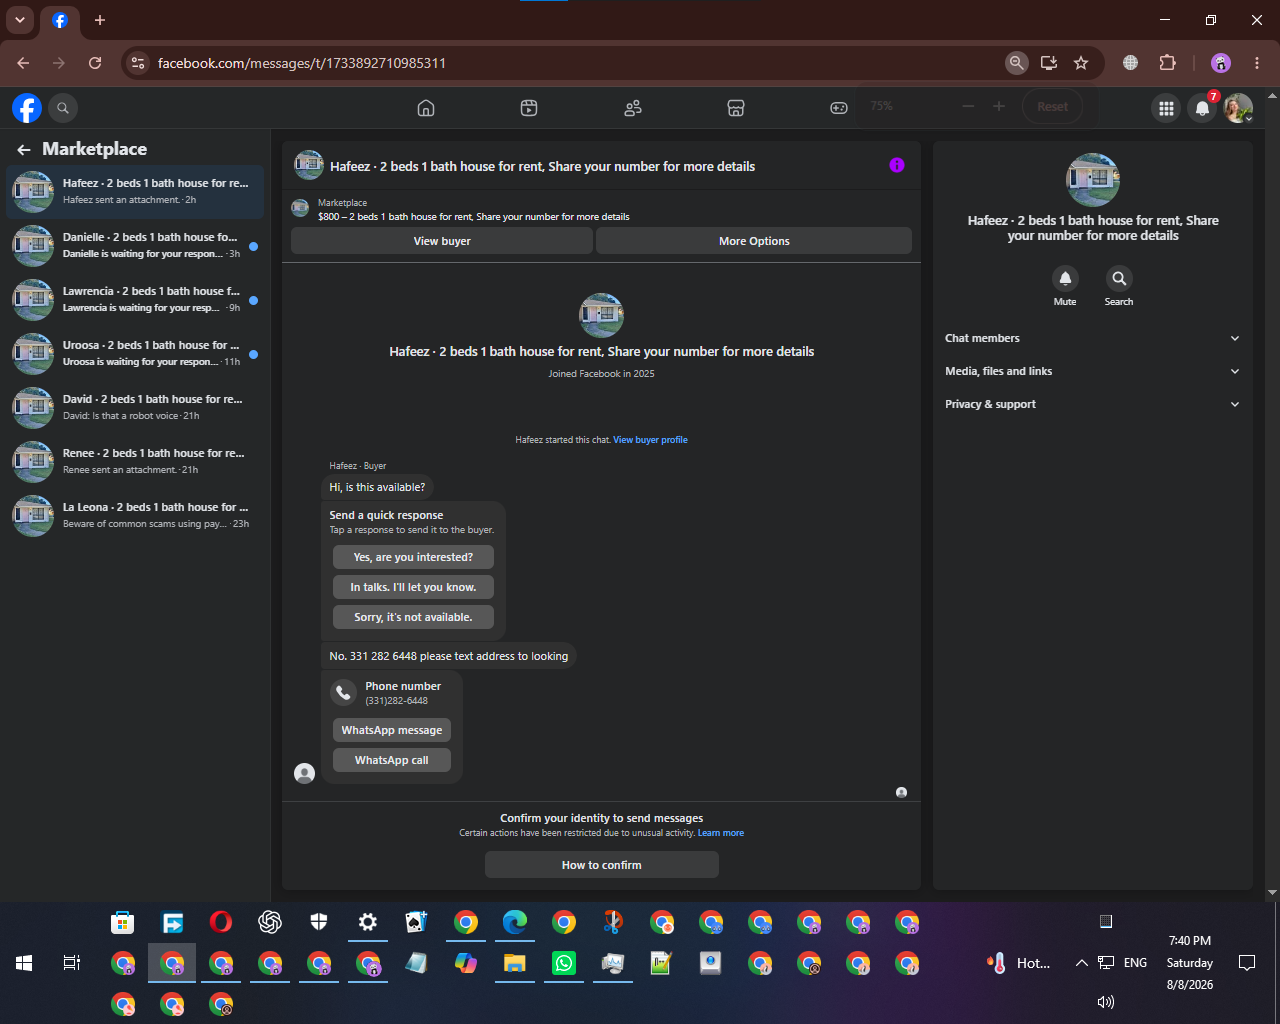Open Chrome's three-dot menu
The height and width of the screenshot is (1024, 1280).
(x=1257, y=63)
